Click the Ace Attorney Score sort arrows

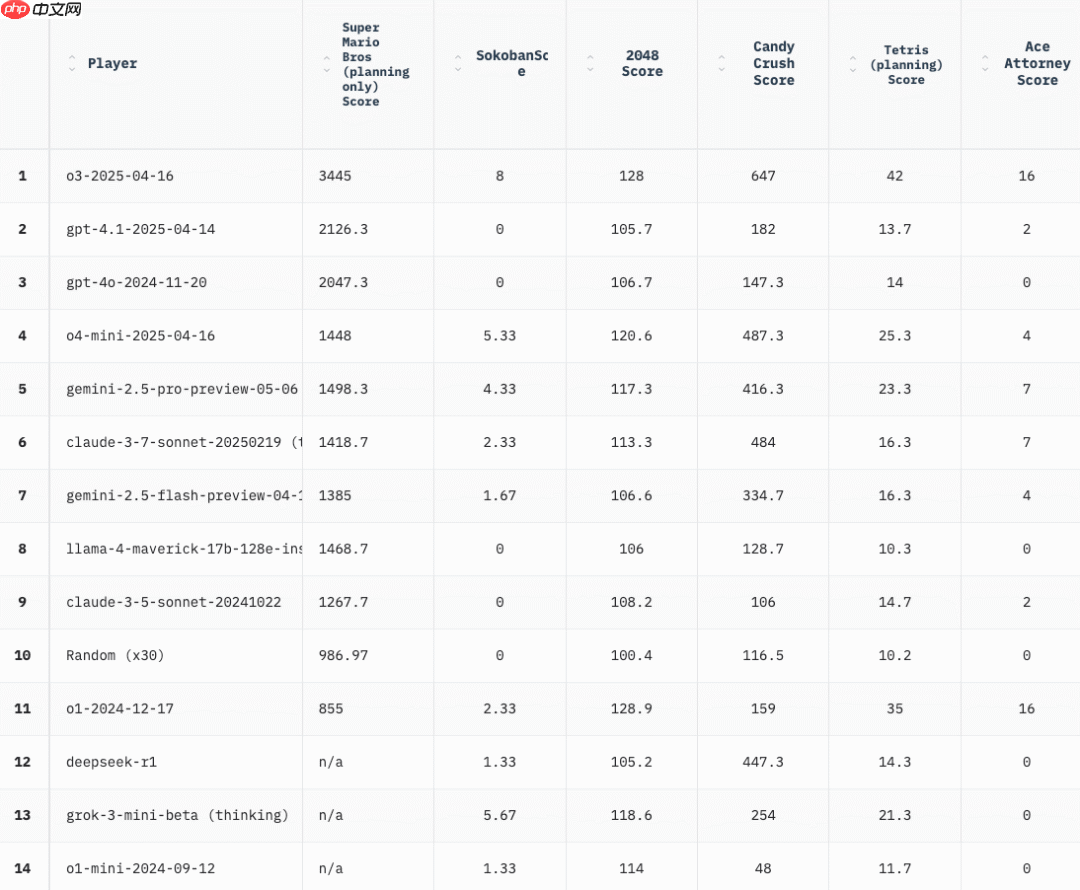[x=985, y=63]
